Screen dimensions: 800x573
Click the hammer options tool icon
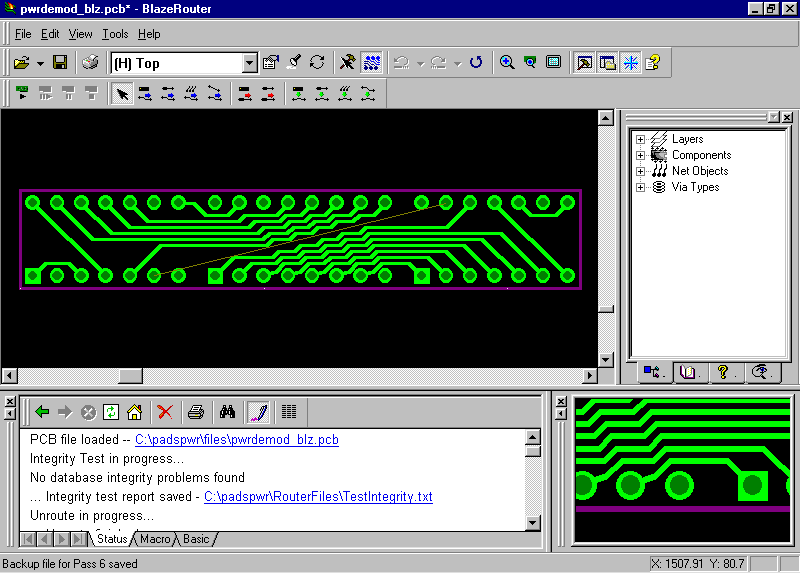[x=347, y=63]
